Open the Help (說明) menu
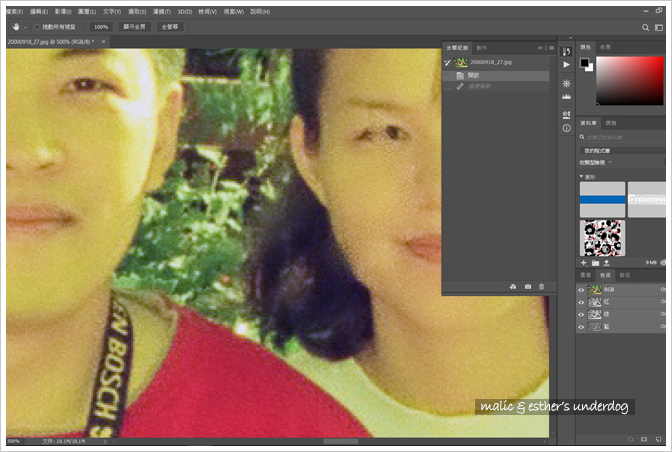672x452 pixels. pos(260,12)
